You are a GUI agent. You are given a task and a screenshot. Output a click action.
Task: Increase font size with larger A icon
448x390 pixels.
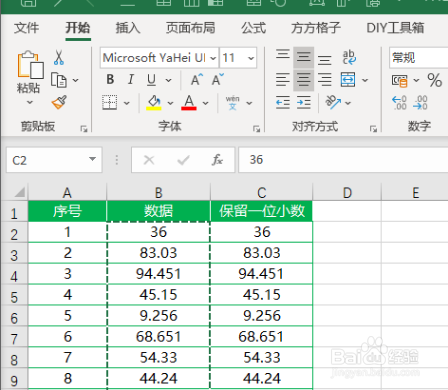click(x=197, y=80)
